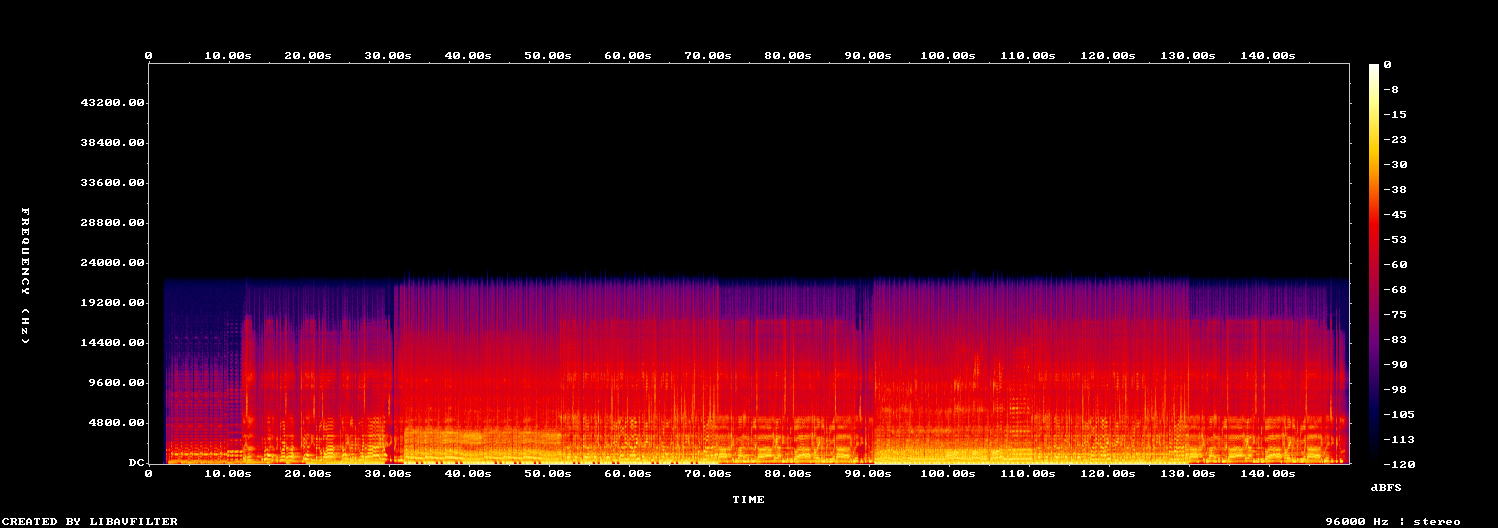Click the top white end of color scale
The width and height of the screenshot is (1498, 528).
click(x=1375, y=67)
